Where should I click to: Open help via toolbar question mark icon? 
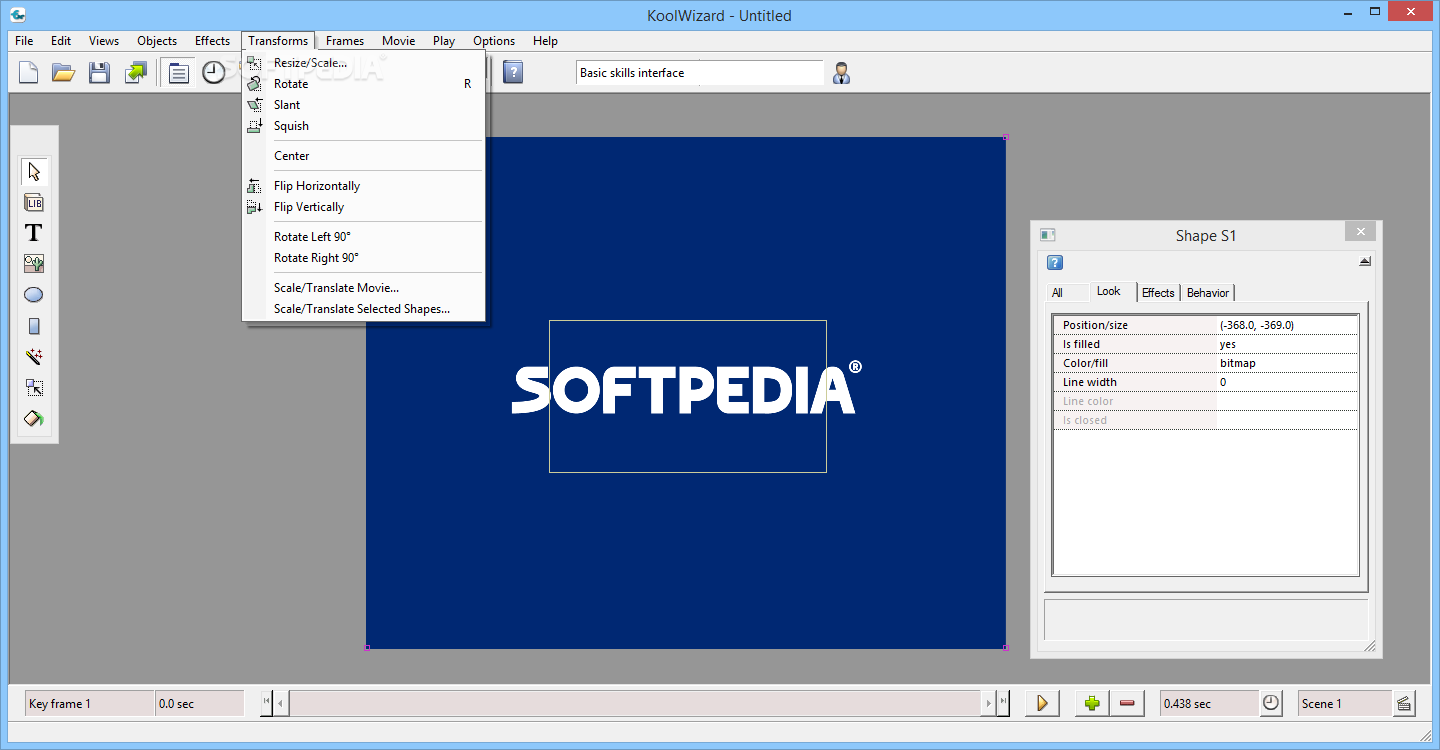pyautogui.click(x=513, y=72)
